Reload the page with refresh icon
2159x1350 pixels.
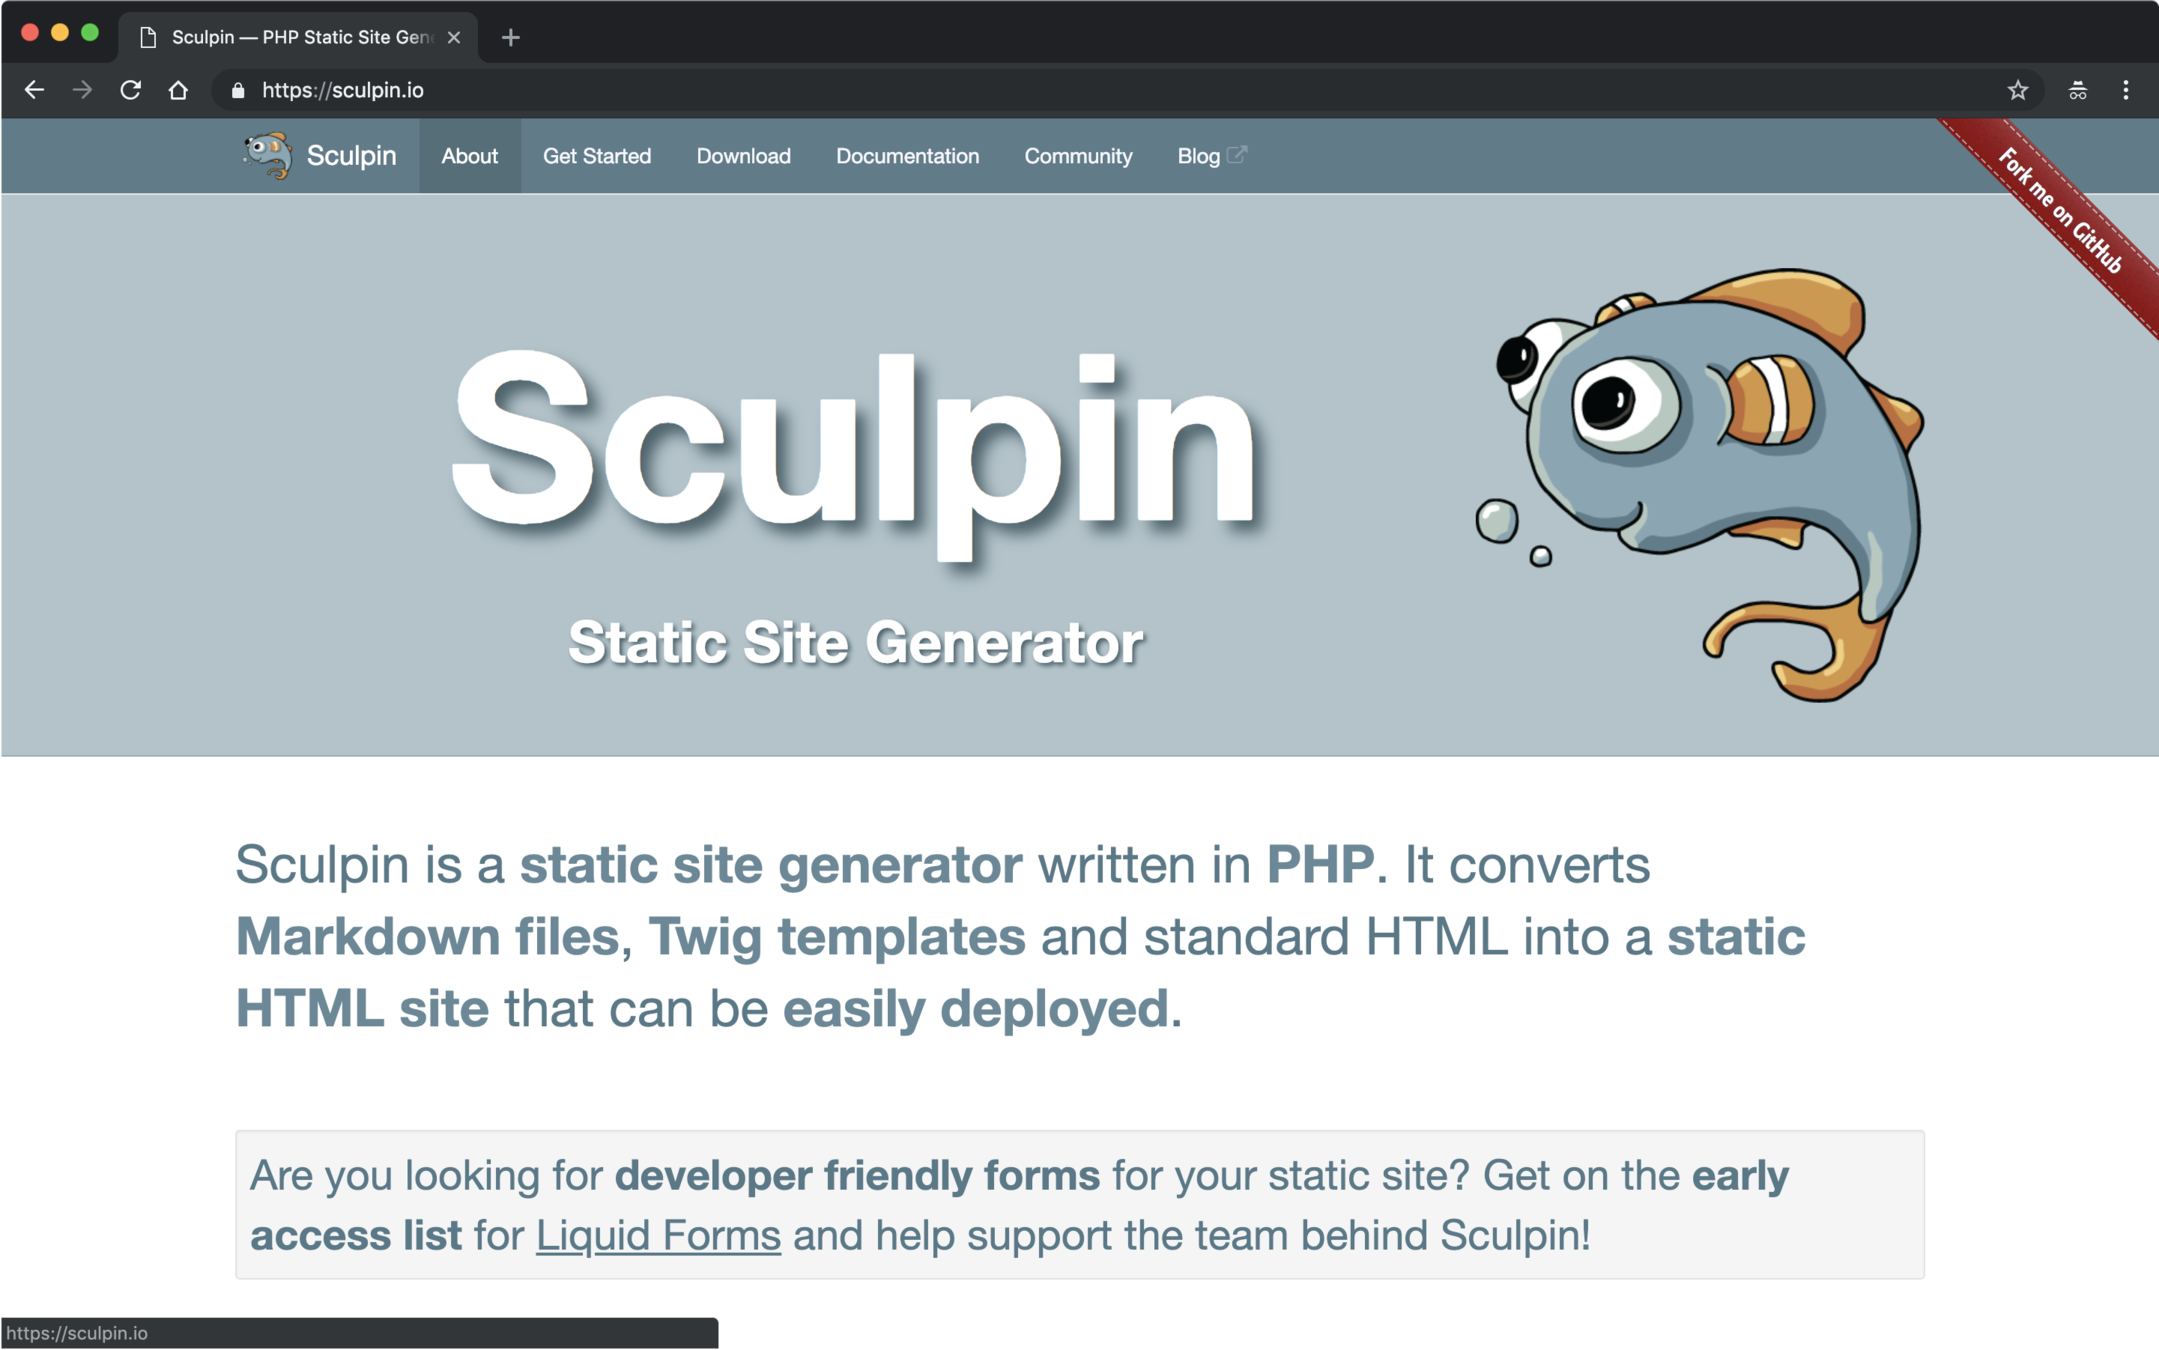point(130,90)
